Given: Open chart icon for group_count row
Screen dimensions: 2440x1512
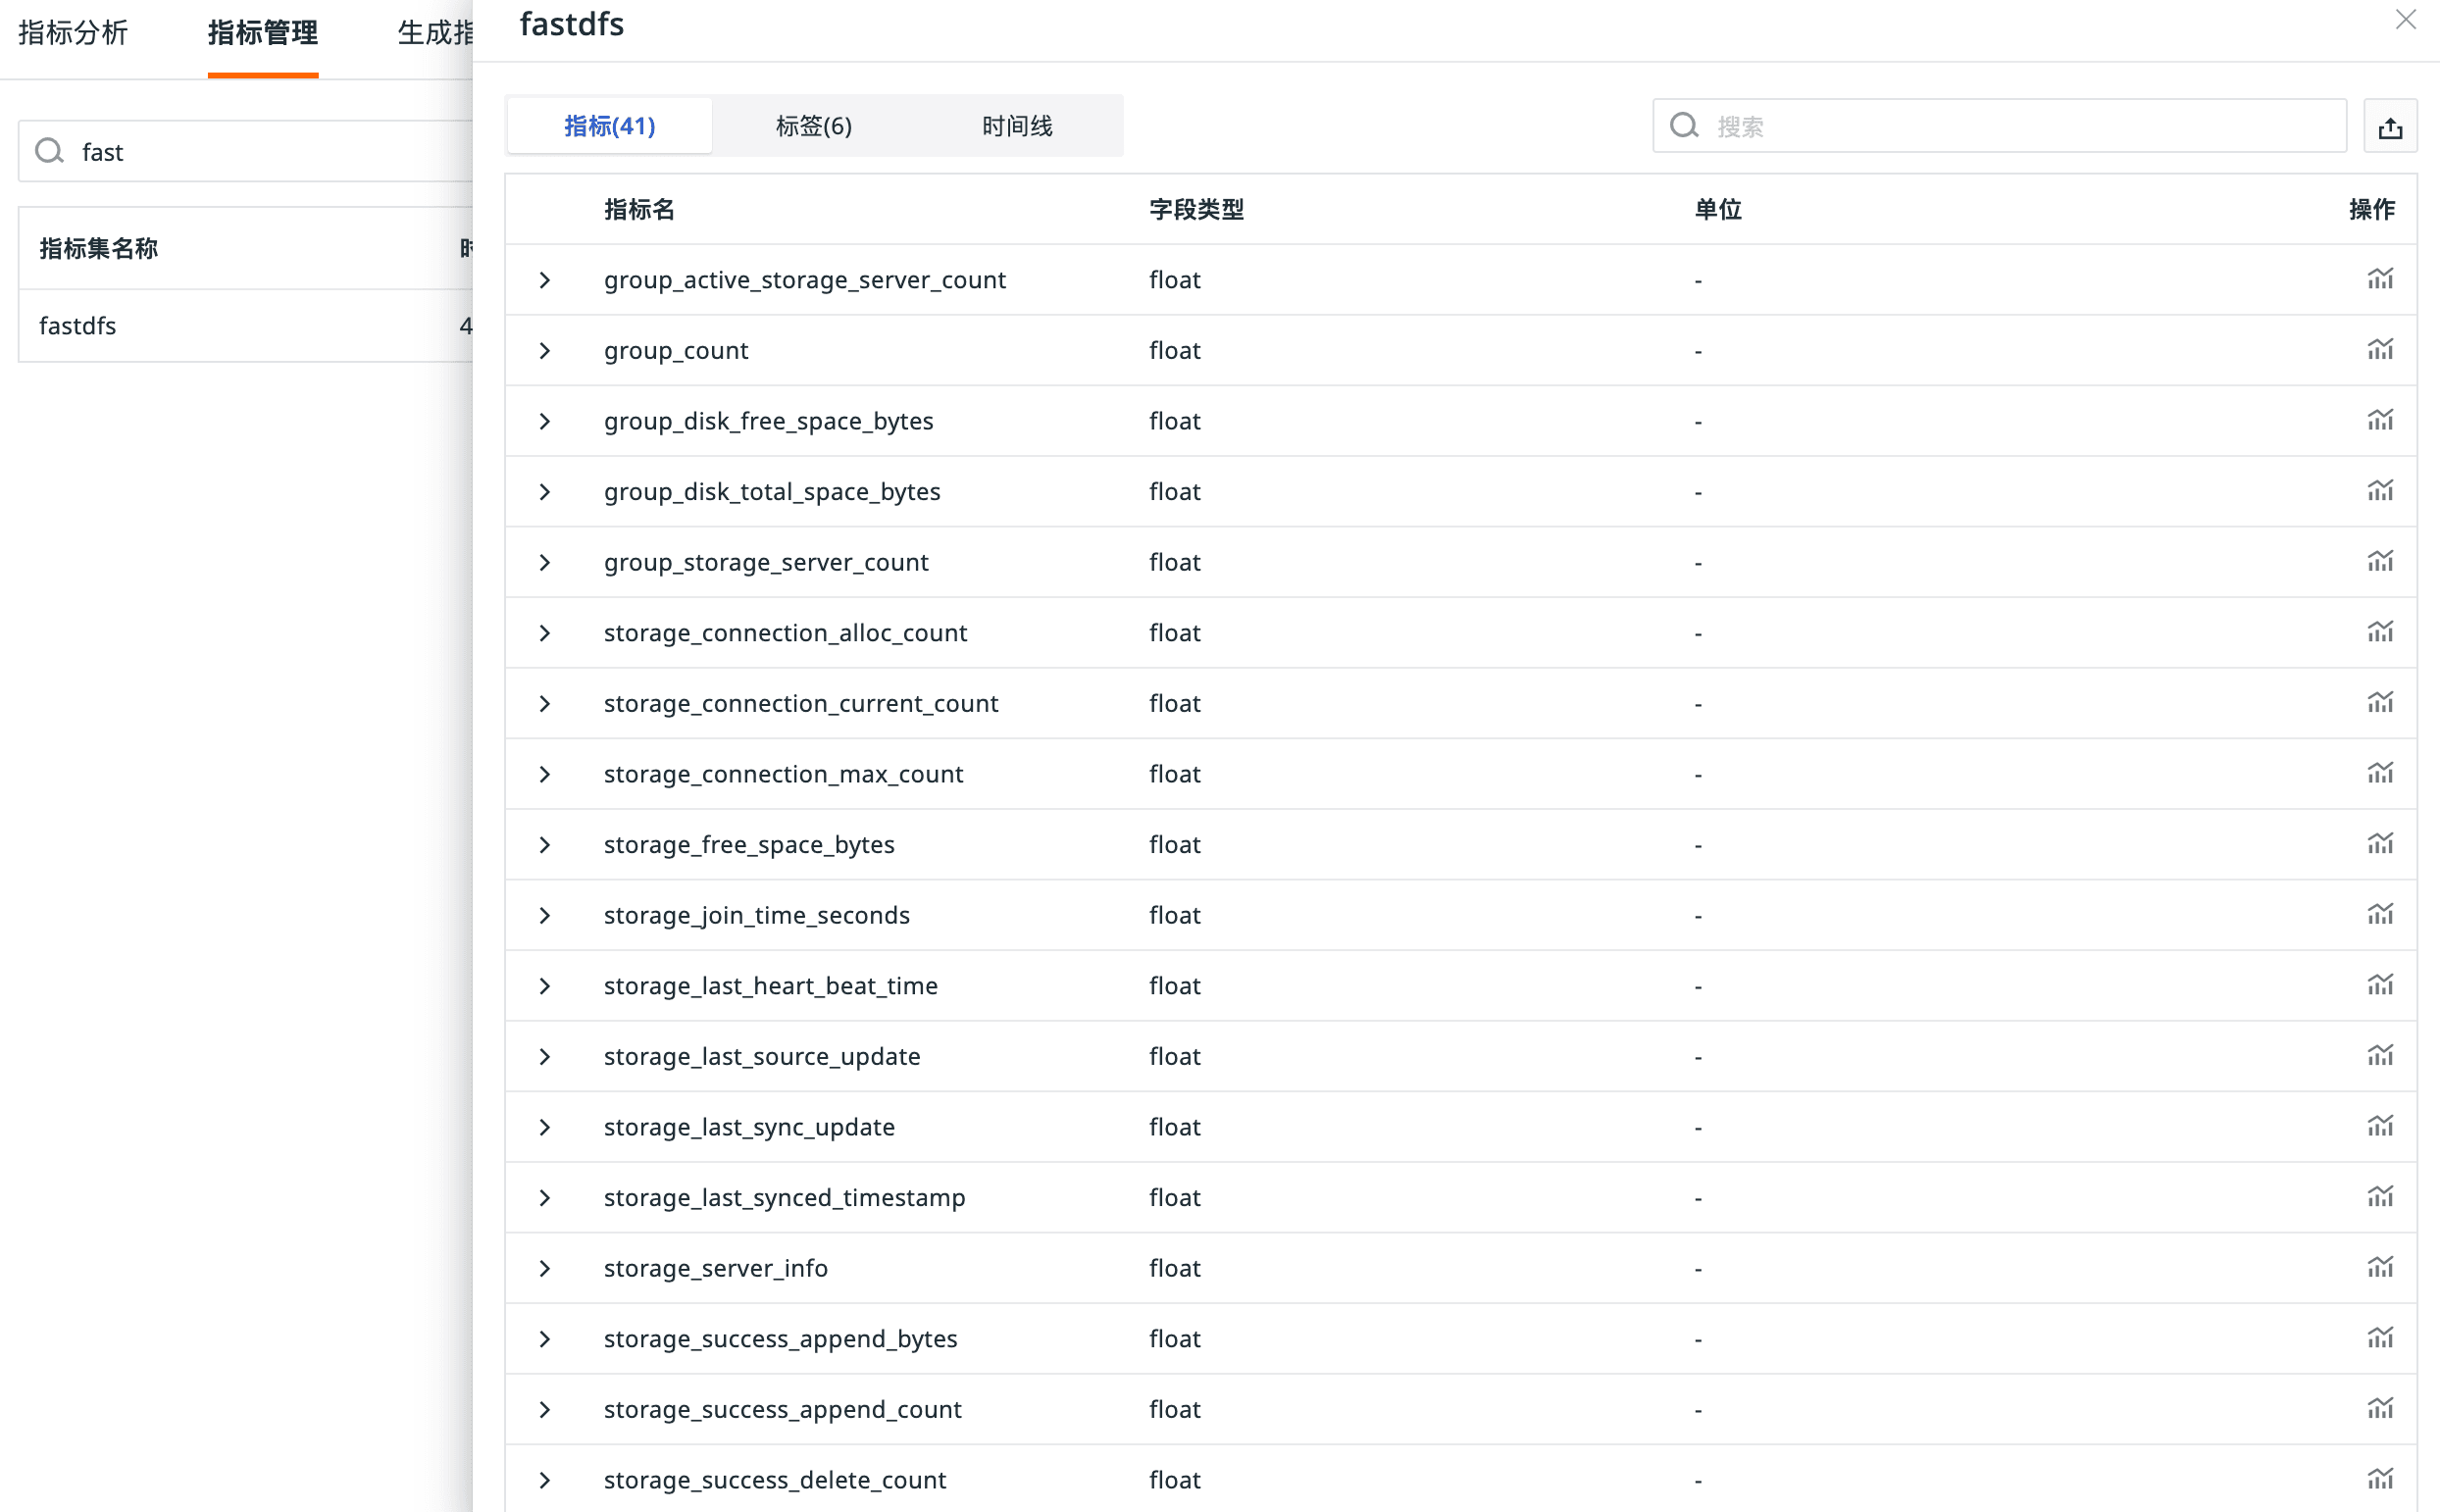Looking at the screenshot, I should tap(2380, 350).
